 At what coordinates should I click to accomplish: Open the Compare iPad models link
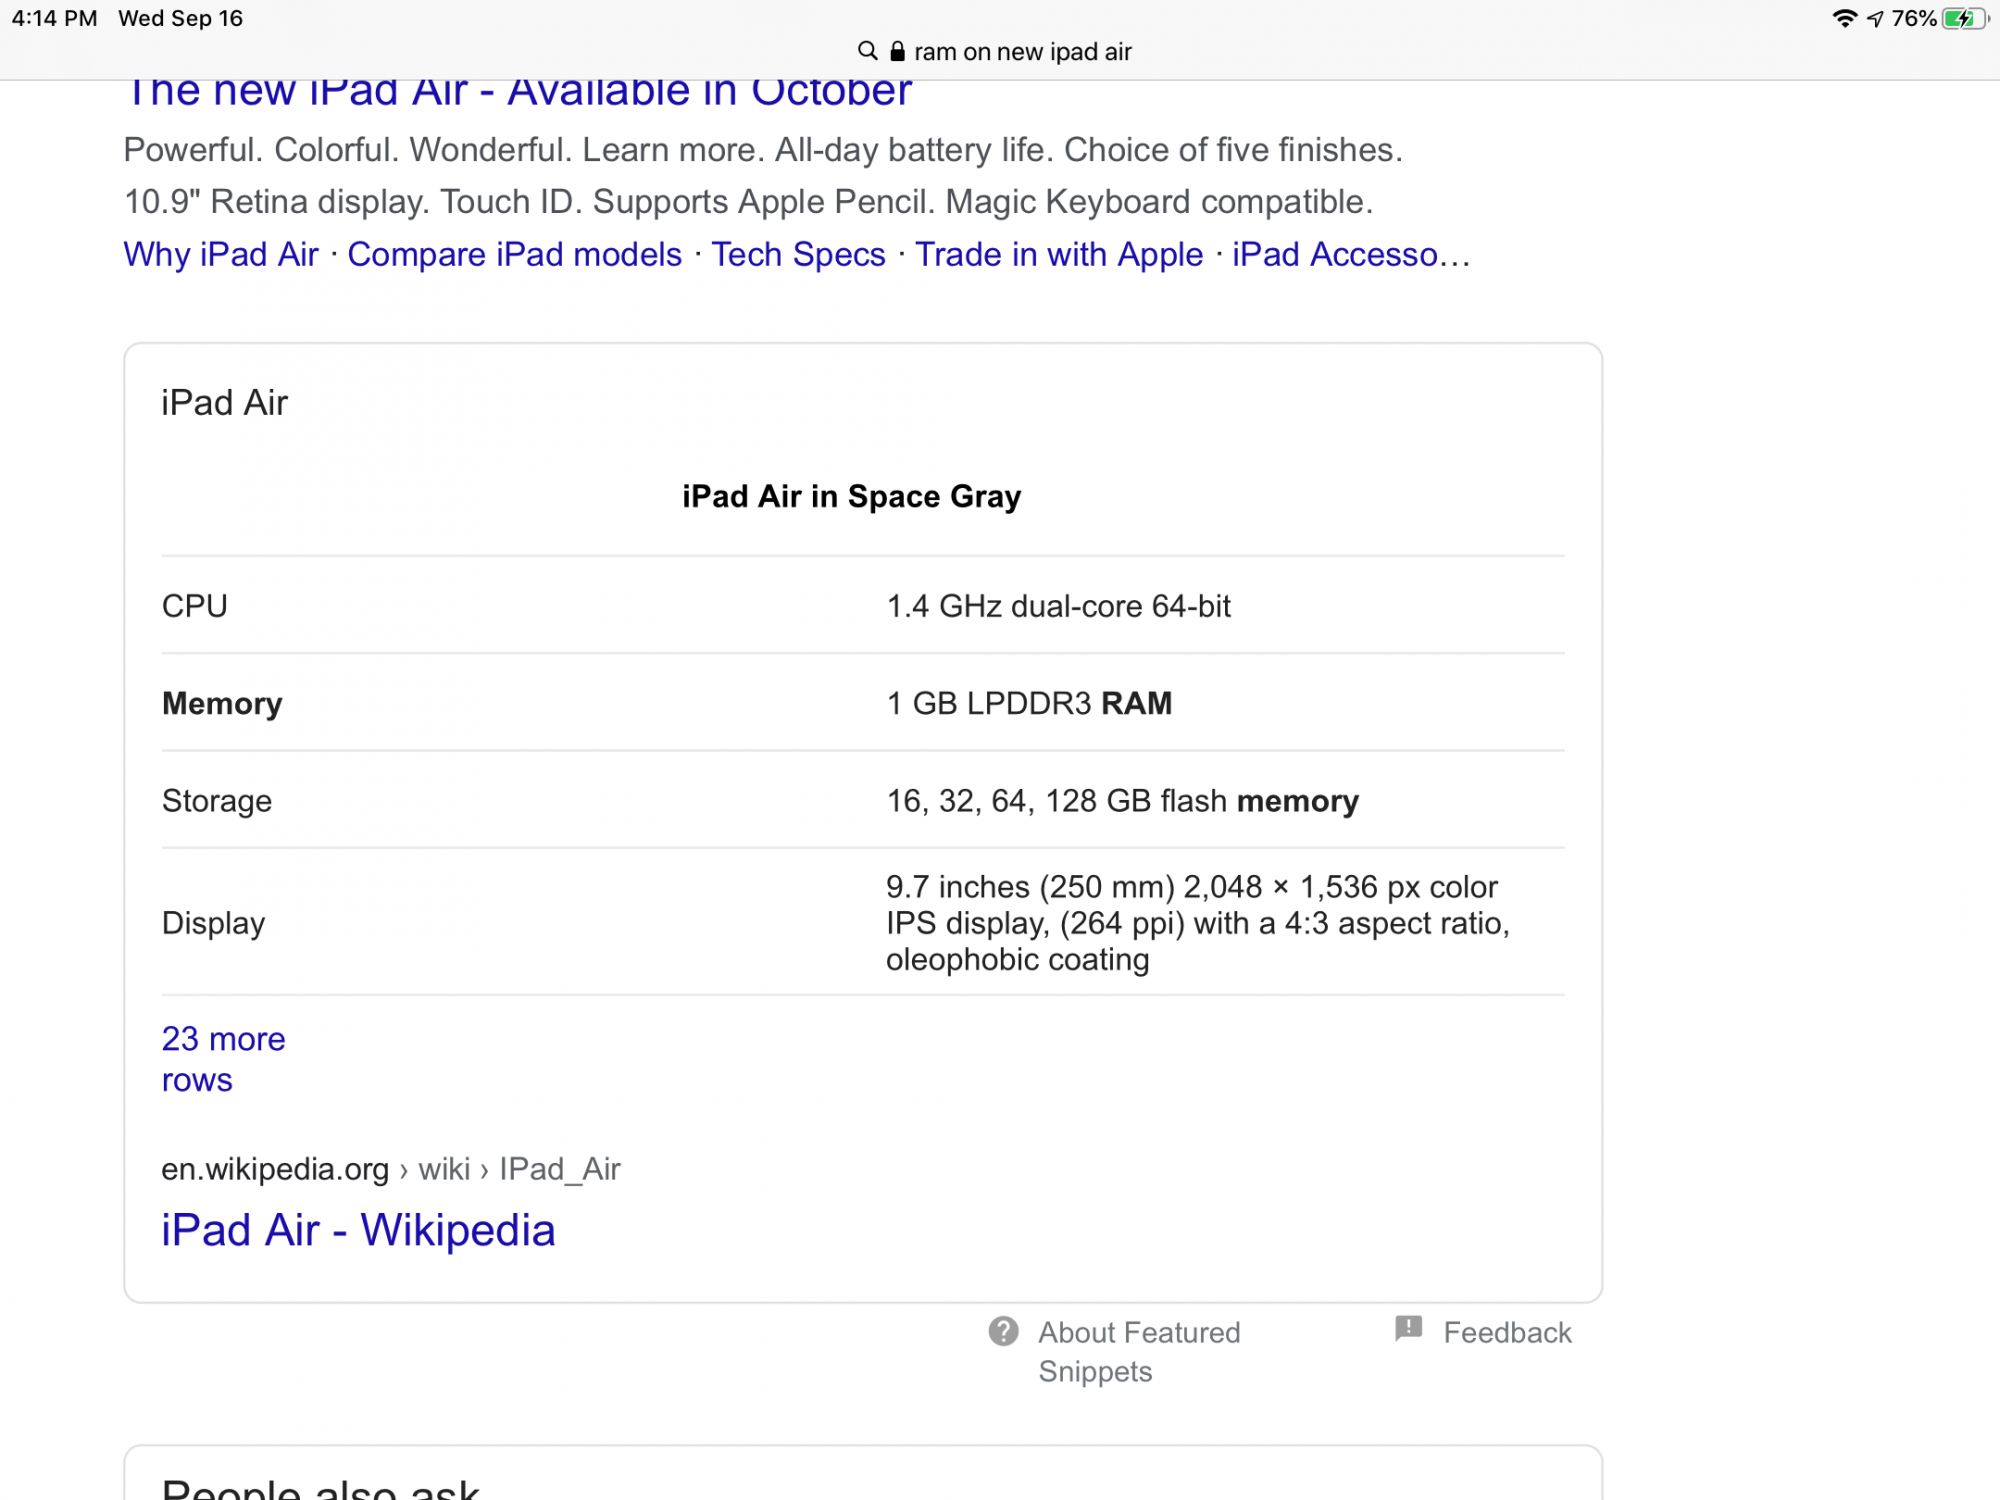click(514, 254)
